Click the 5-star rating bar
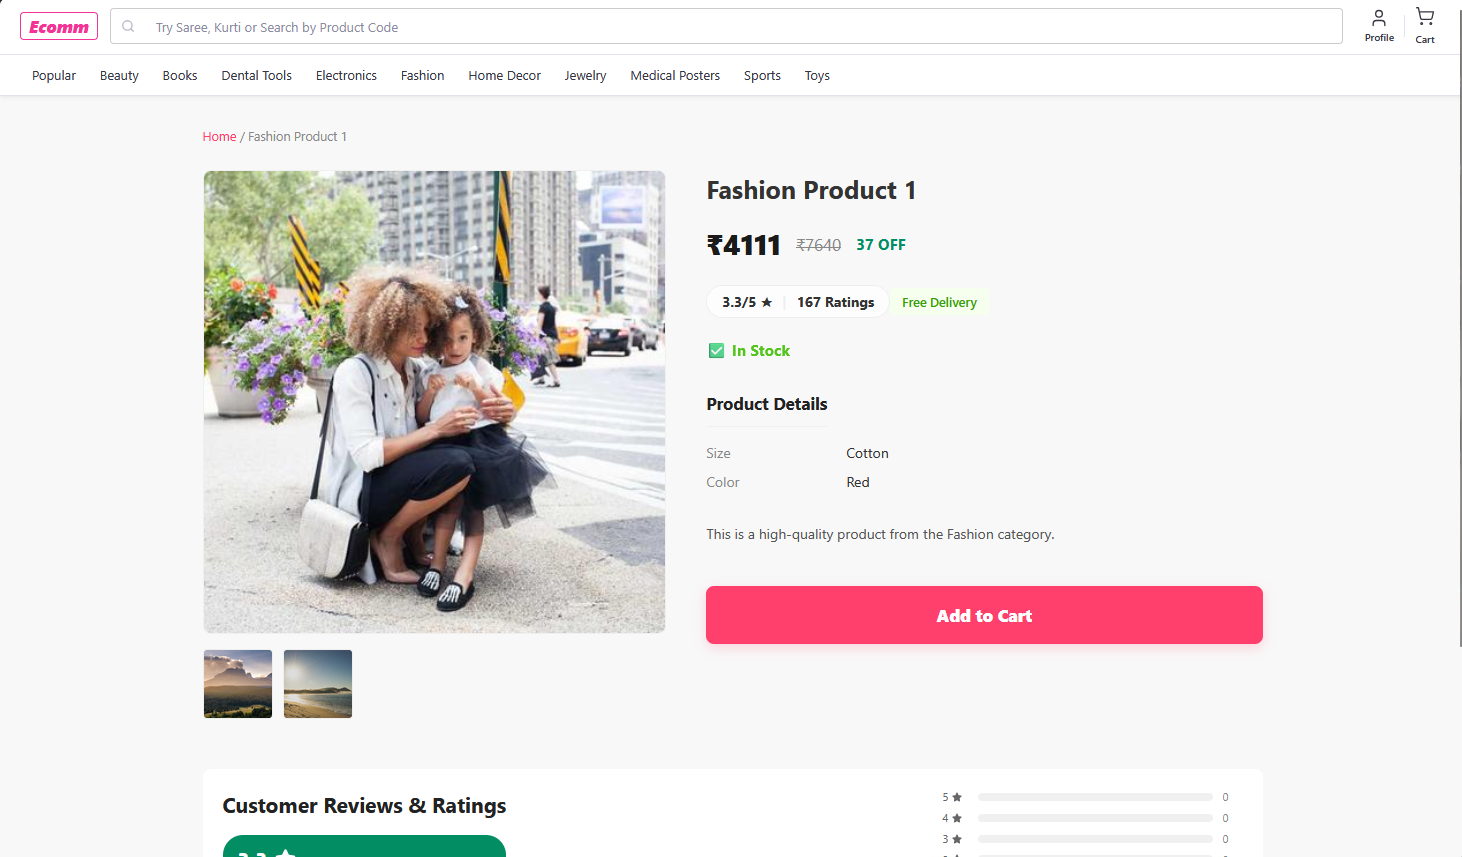Screen dimensions: 1462x857 1095,797
